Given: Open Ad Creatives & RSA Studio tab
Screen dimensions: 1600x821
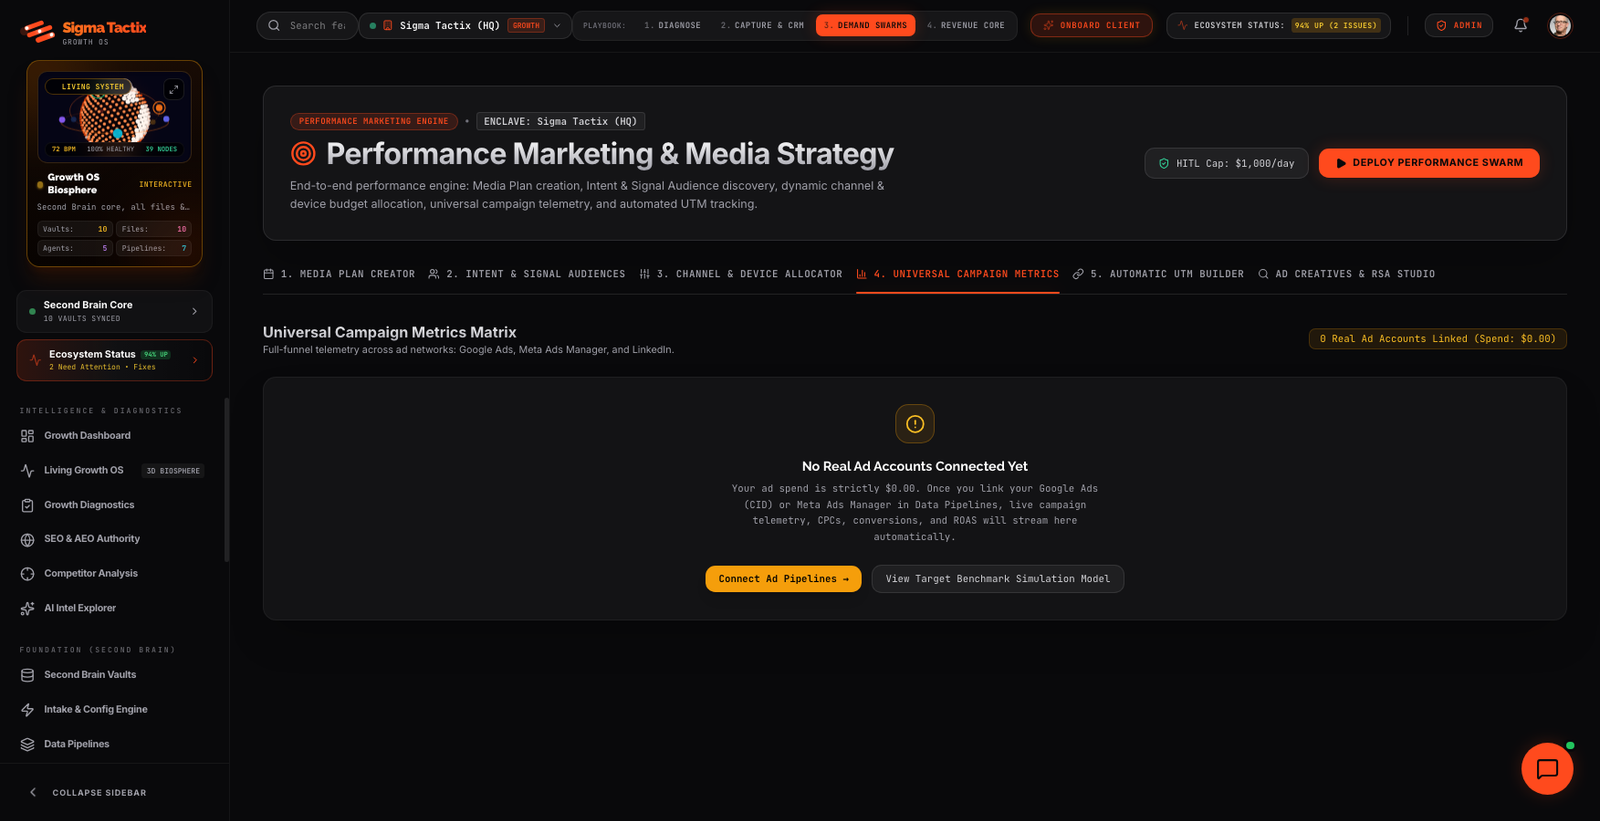Looking at the screenshot, I should [1346, 274].
